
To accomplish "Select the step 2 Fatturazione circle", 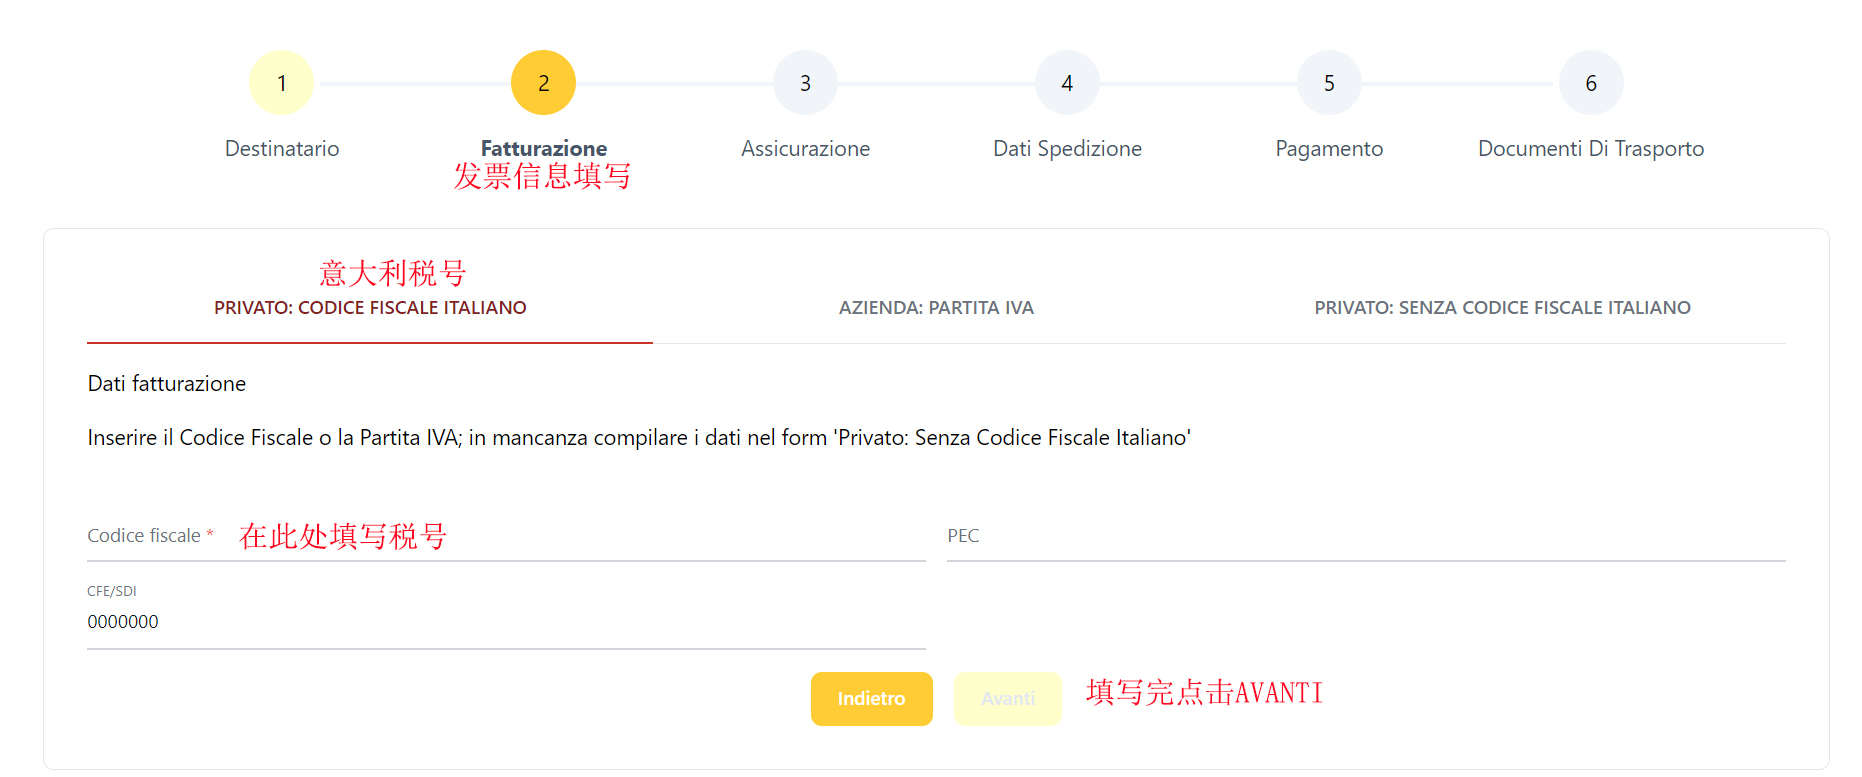I will pyautogui.click(x=543, y=83).
